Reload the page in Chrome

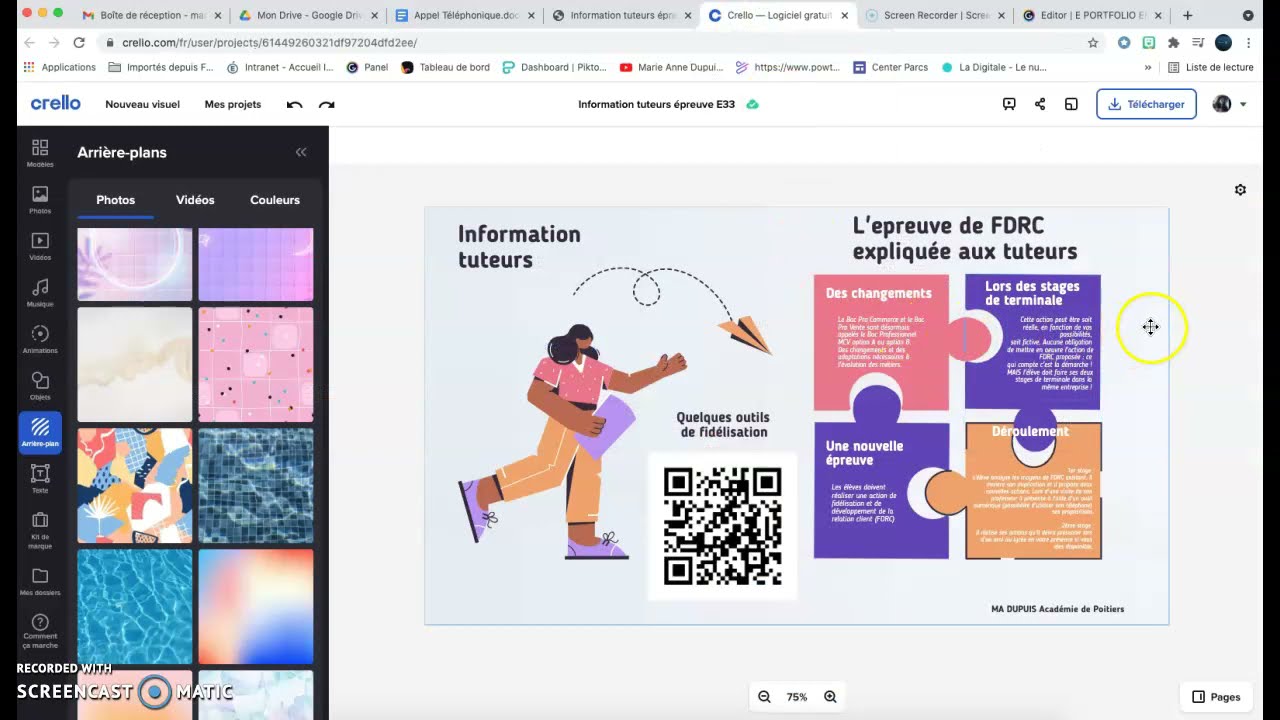[x=79, y=43]
